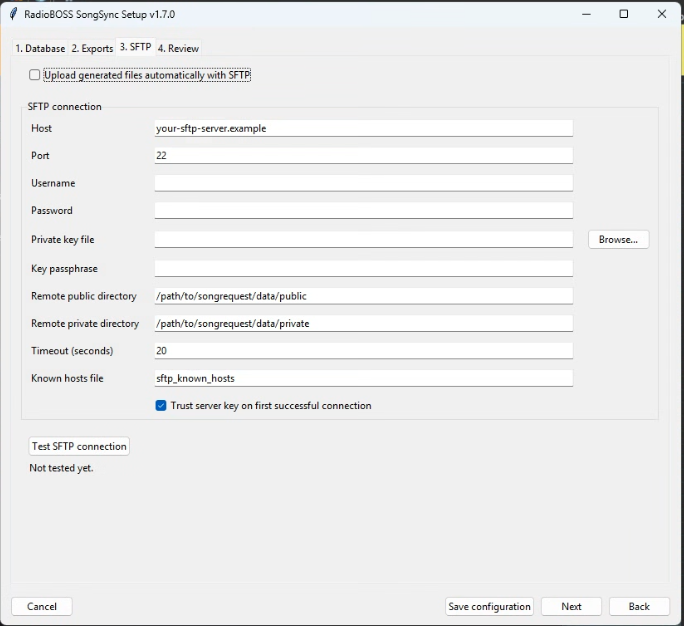This screenshot has height=626, width=684.
Task: Open the 1. Database tab
Action: point(40,48)
